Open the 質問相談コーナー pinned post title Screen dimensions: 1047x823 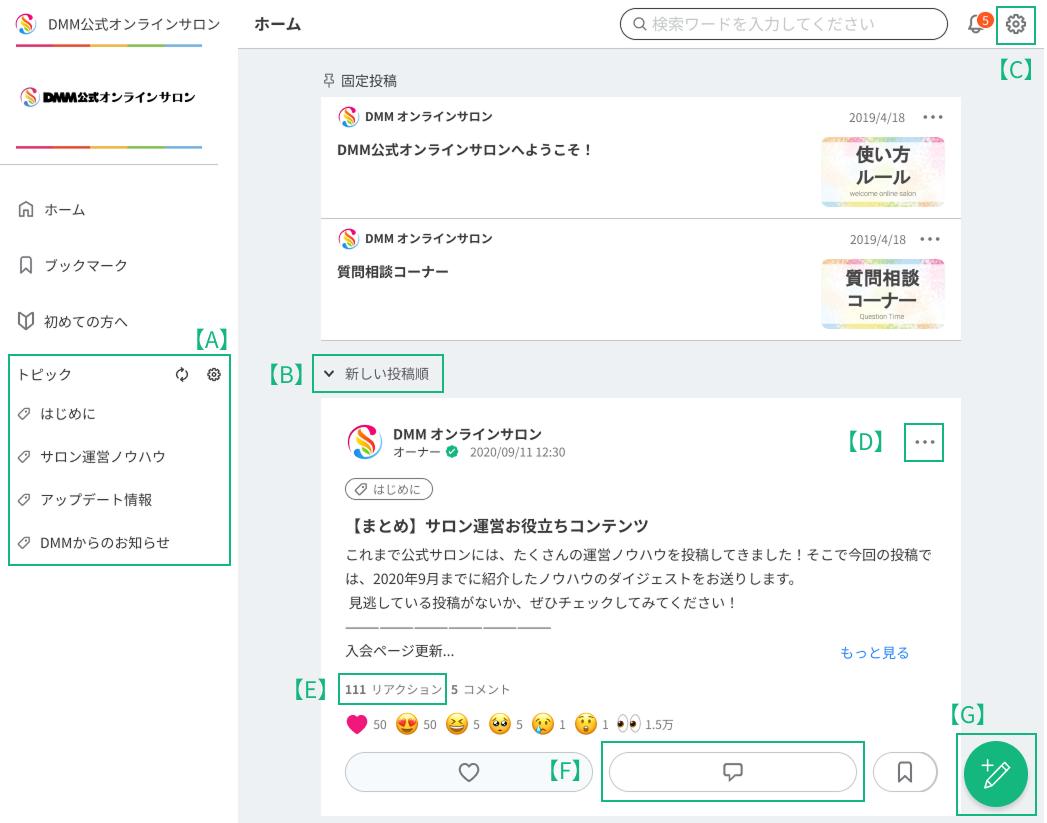coord(393,272)
